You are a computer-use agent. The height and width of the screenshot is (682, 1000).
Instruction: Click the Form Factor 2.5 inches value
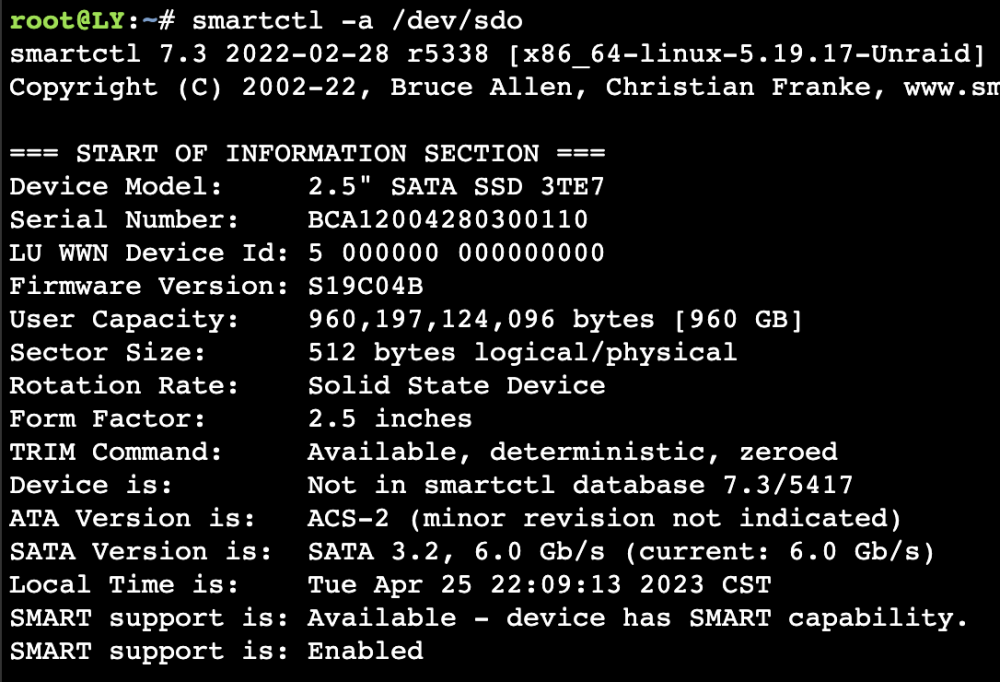pos(390,419)
